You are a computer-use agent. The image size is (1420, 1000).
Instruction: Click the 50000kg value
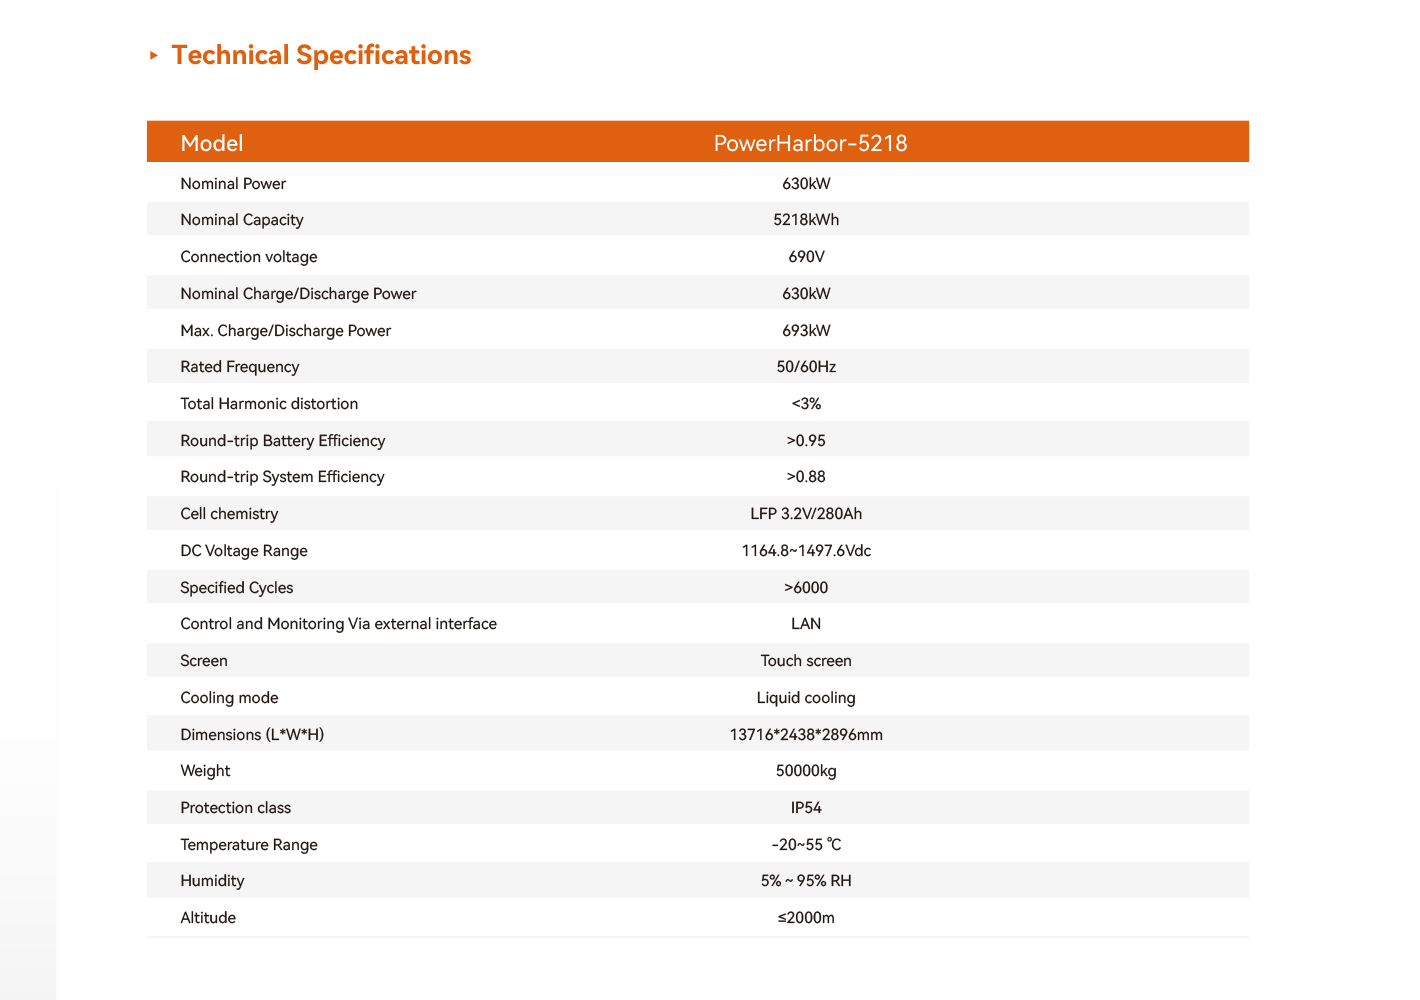click(x=806, y=771)
